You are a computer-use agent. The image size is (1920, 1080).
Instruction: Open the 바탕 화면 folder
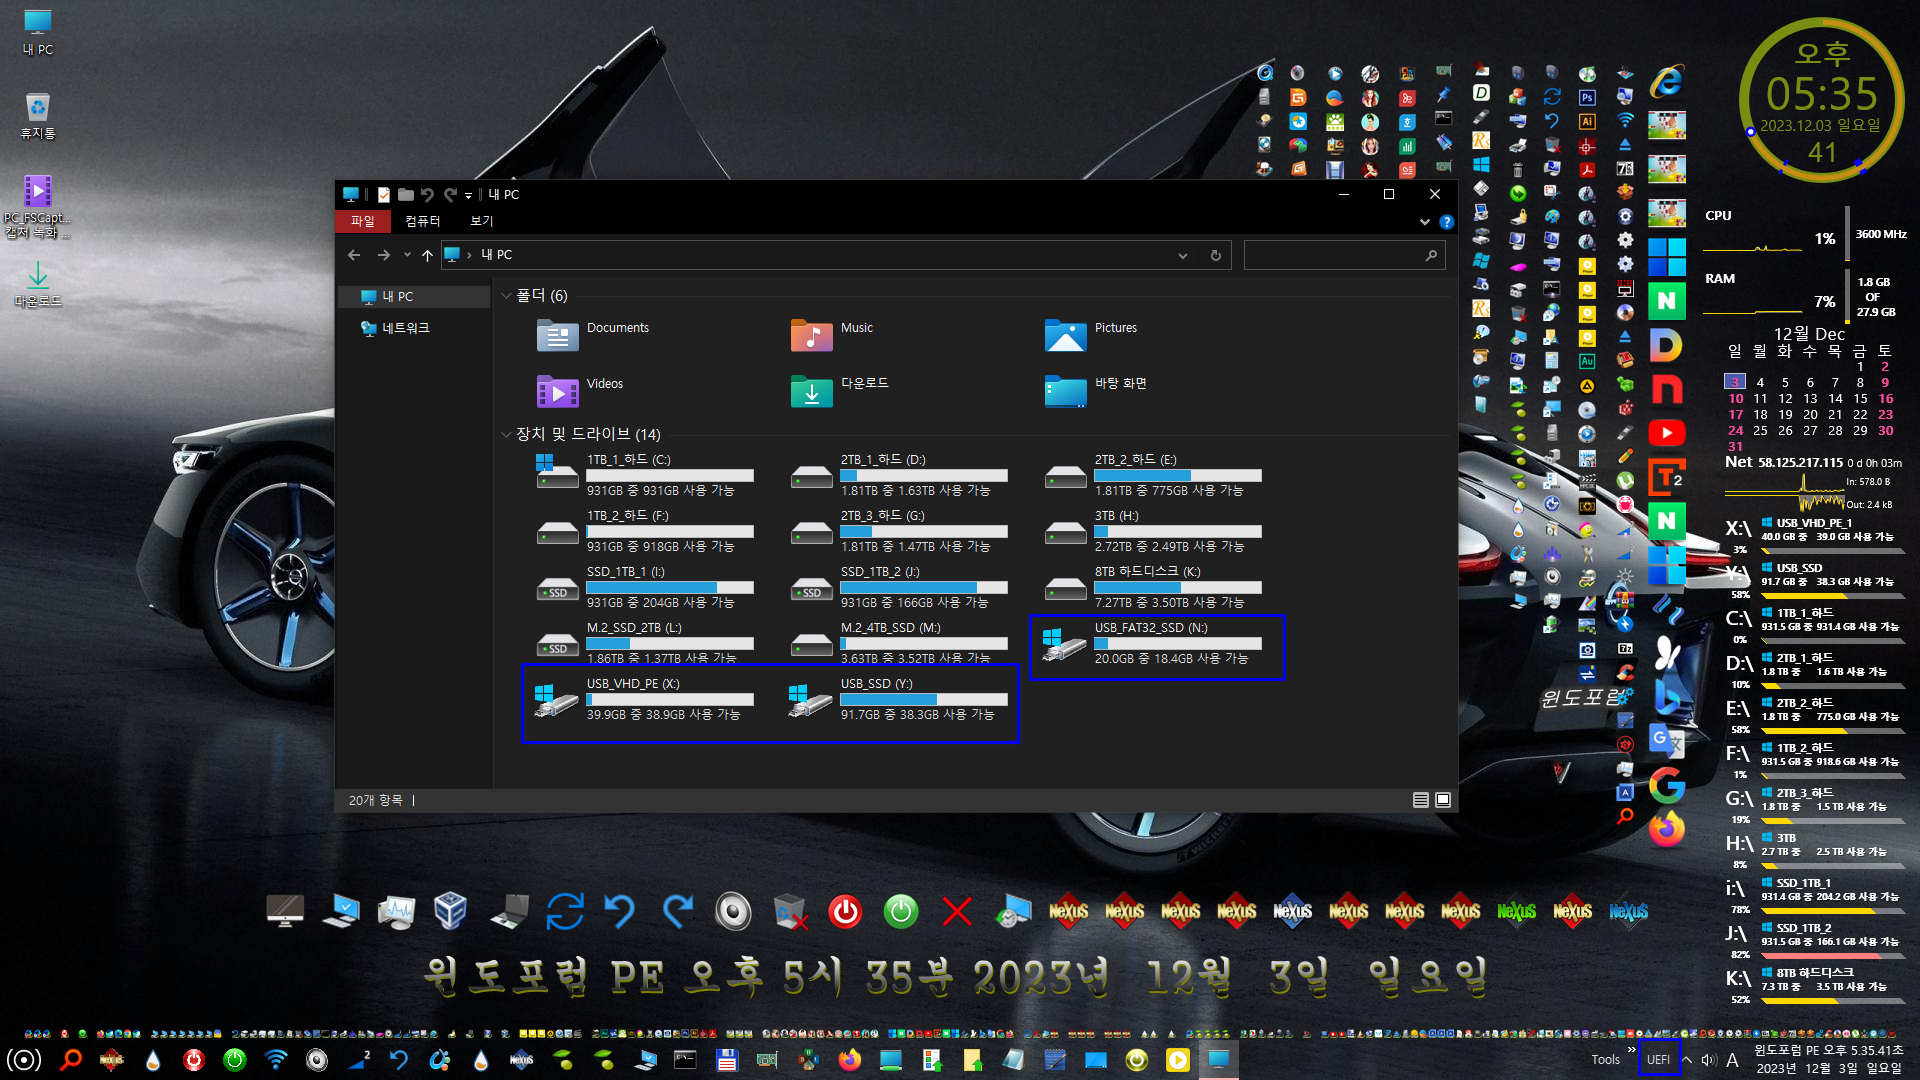pos(1096,389)
